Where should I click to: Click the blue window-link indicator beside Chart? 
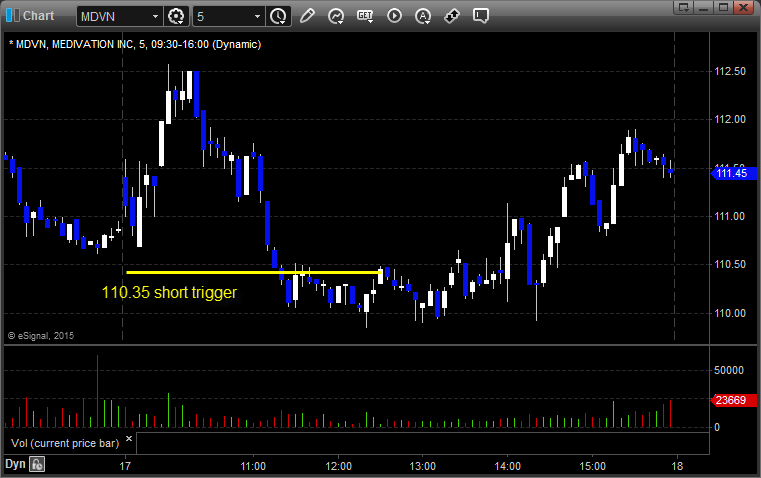pos(12,16)
